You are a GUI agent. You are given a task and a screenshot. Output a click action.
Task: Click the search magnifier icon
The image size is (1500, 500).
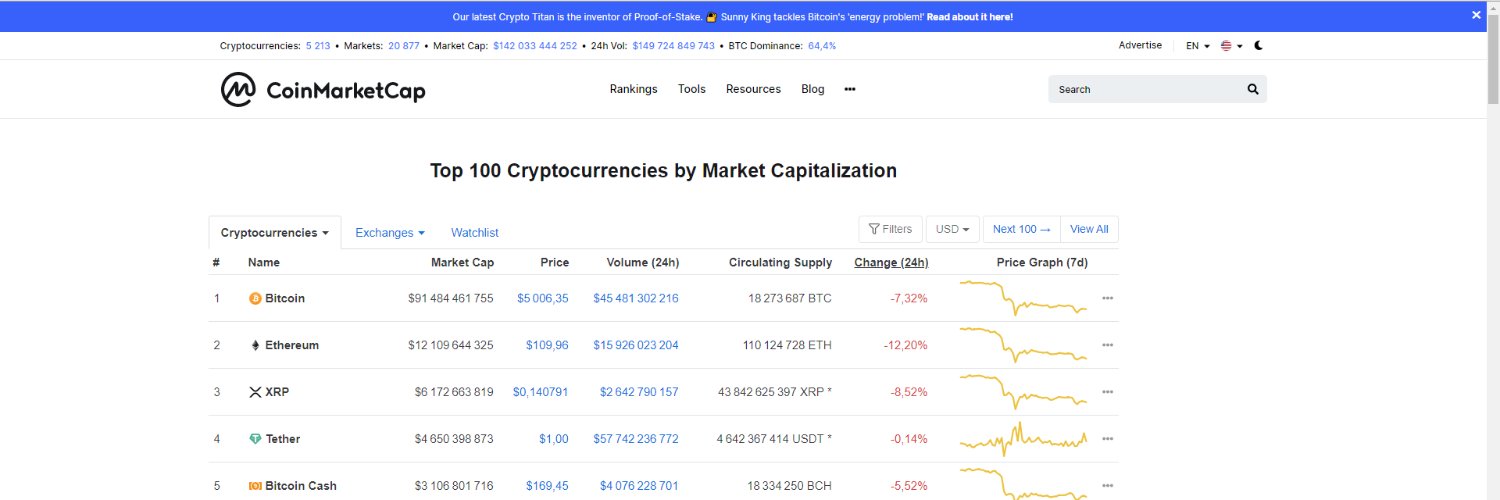(x=1253, y=89)
